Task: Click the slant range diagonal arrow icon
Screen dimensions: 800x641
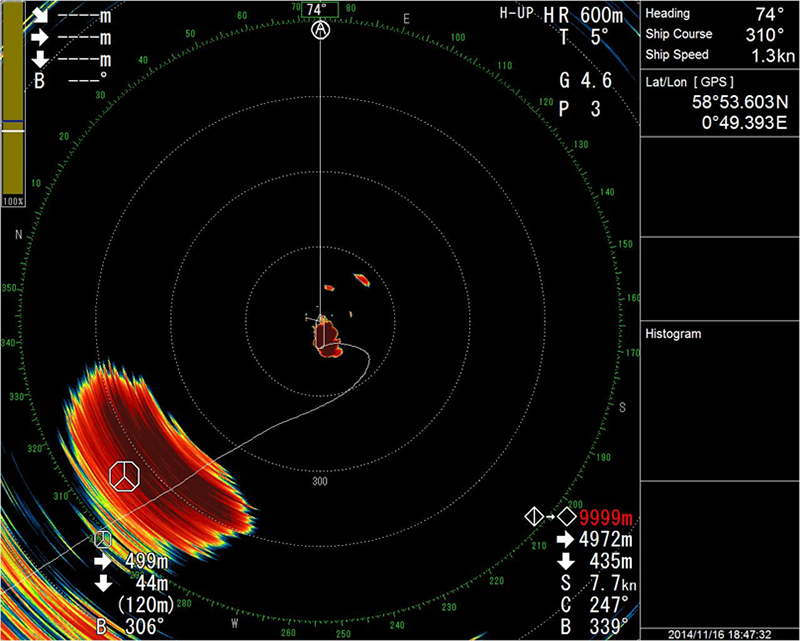Action: click(40, 16)
